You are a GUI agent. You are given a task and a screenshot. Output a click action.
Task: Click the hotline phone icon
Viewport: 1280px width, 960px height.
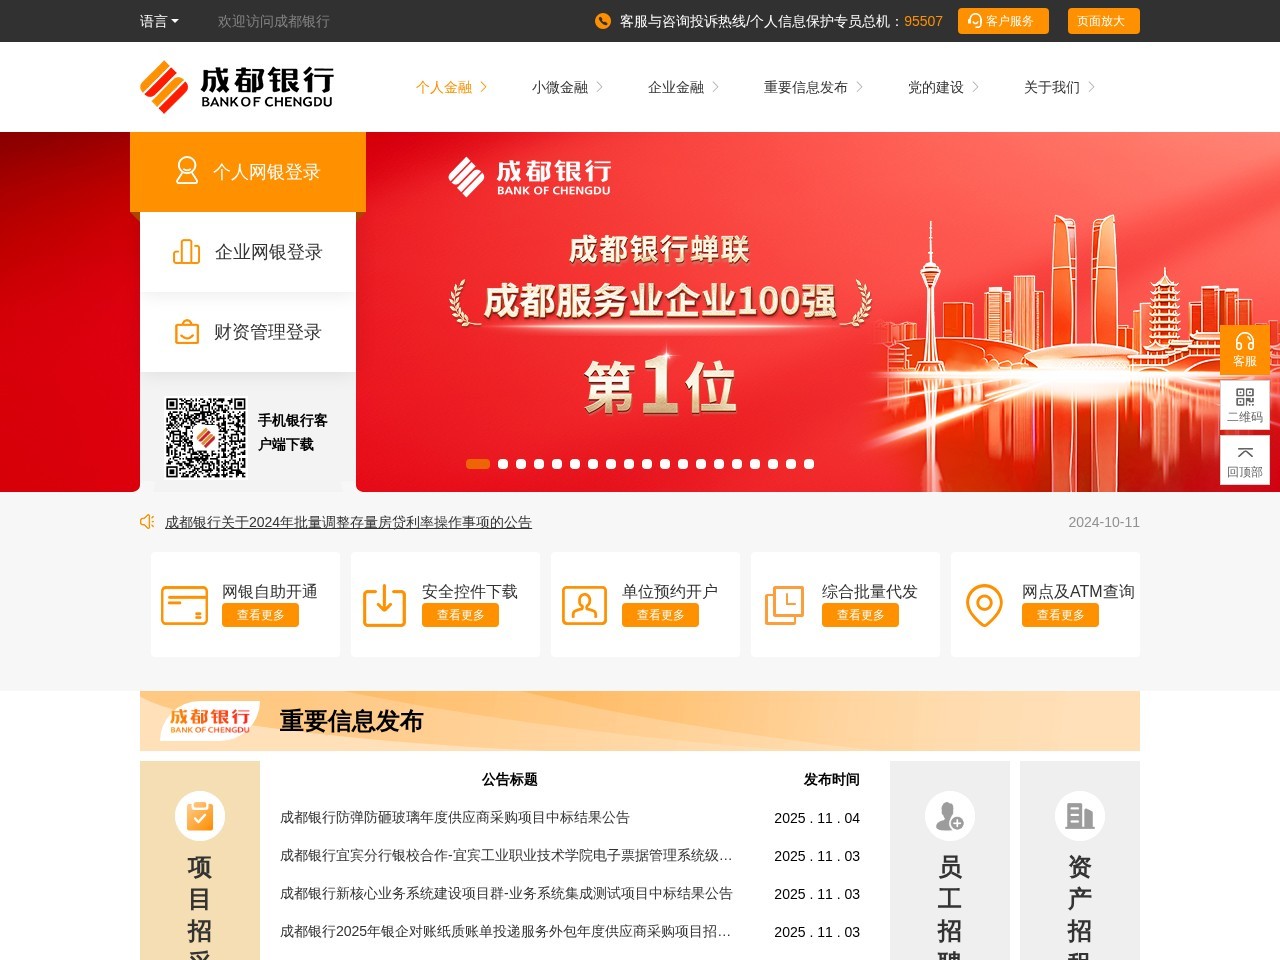[603, 21]
